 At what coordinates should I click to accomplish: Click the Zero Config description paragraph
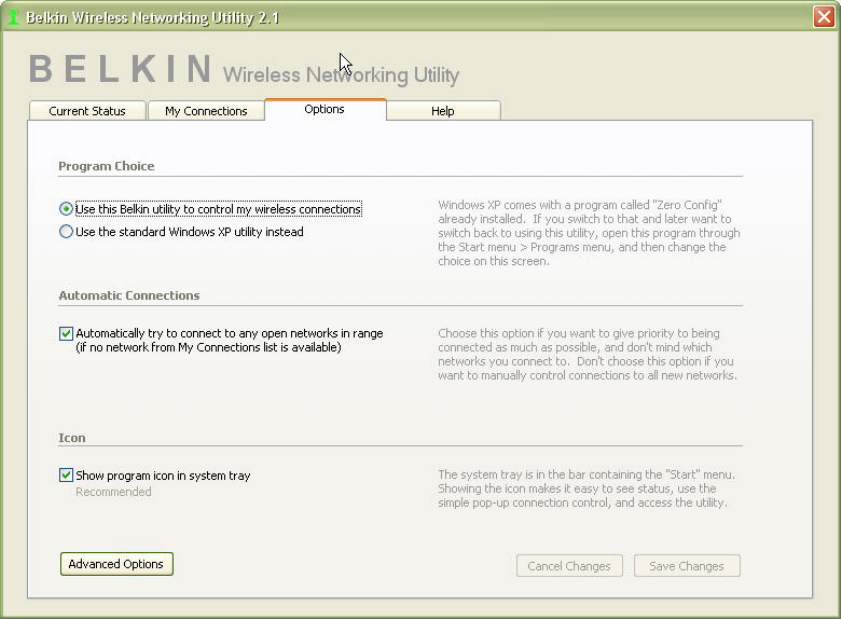click(589, 233)
